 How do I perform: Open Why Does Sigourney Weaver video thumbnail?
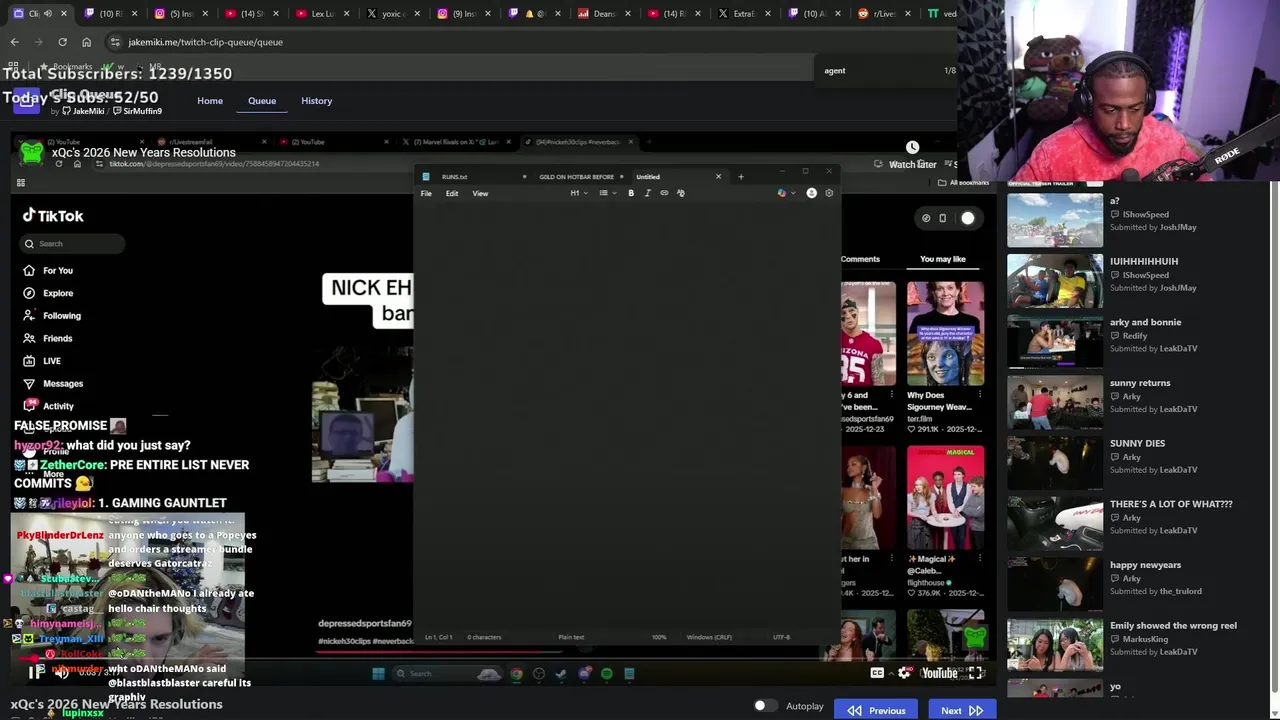click(x=945, y=333)
